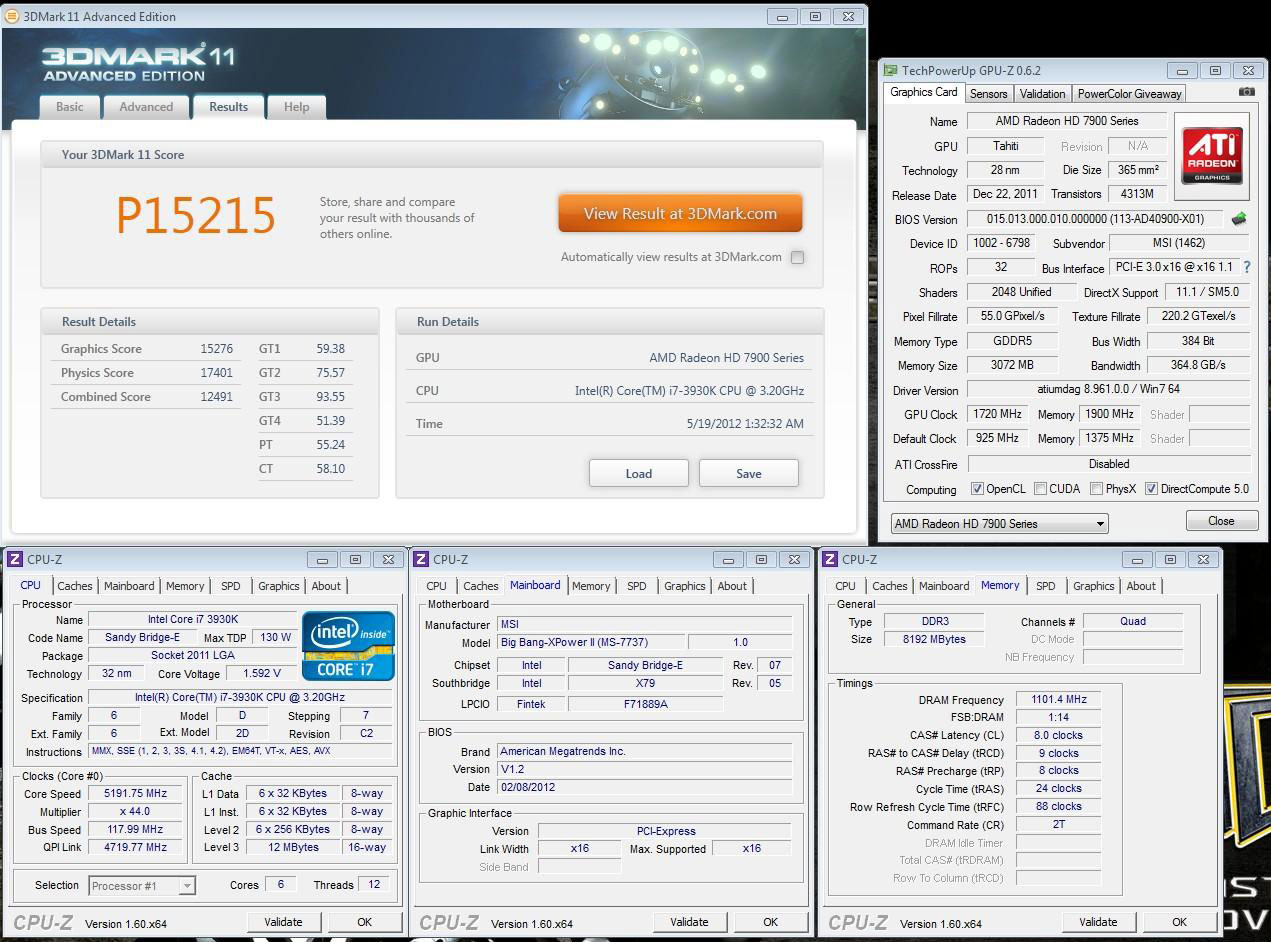Click OK in the Memory CPU-Z window

(1179, 922)
